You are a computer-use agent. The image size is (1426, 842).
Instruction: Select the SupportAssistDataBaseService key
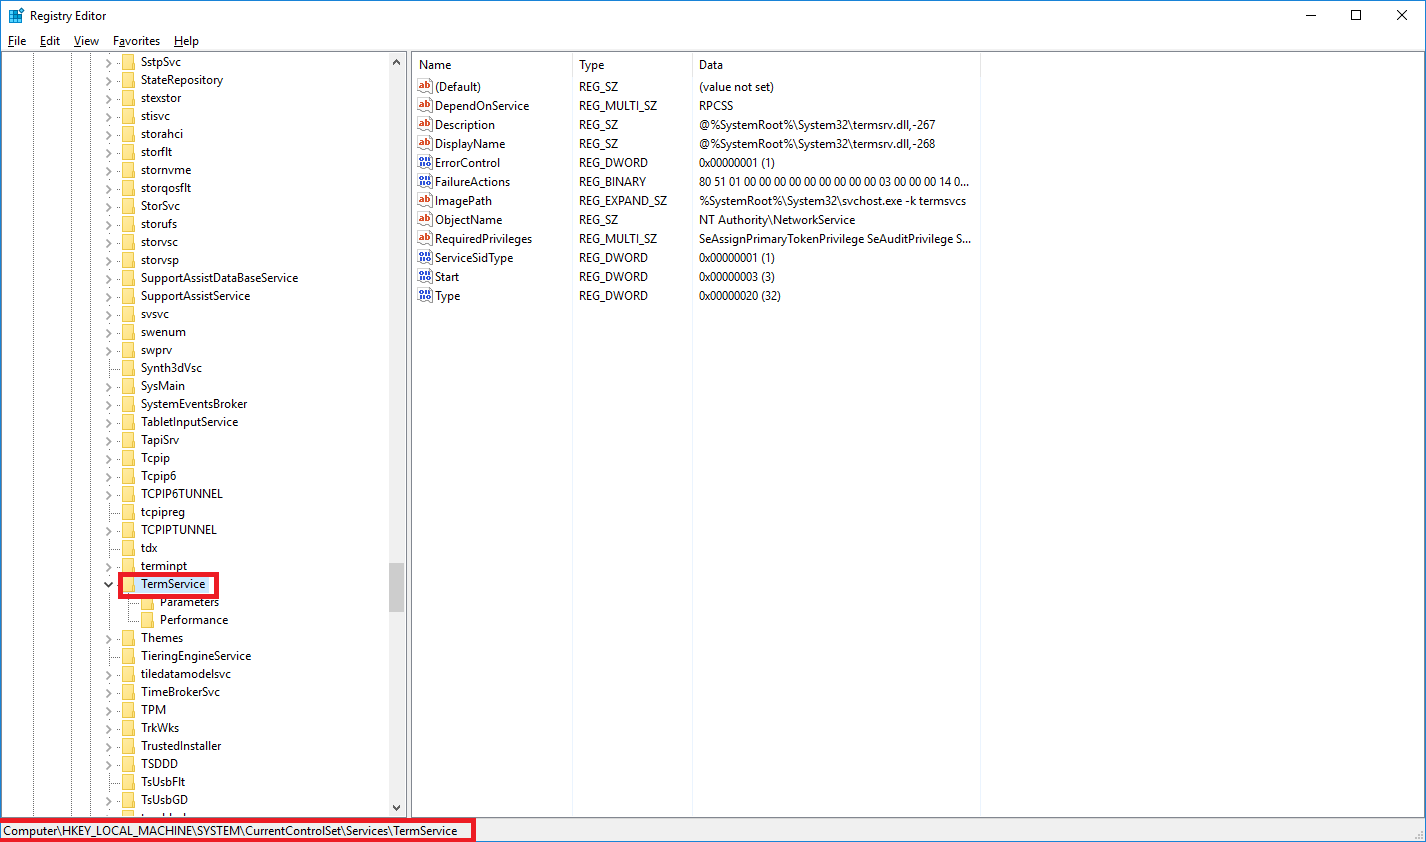coord(219,278)
